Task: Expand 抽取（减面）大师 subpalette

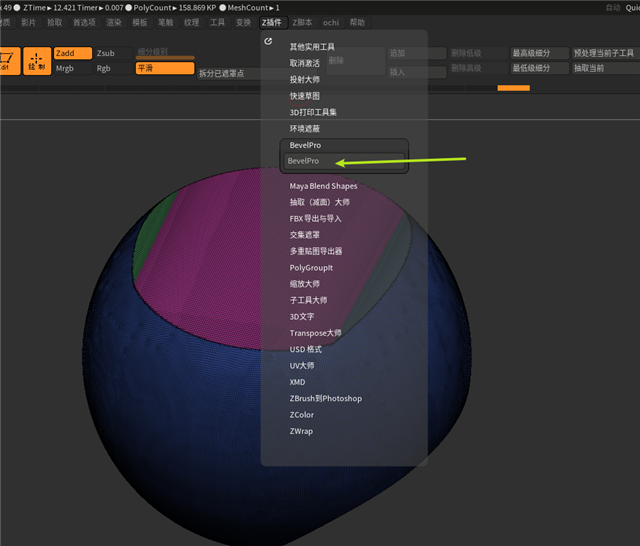Action: 320,202
